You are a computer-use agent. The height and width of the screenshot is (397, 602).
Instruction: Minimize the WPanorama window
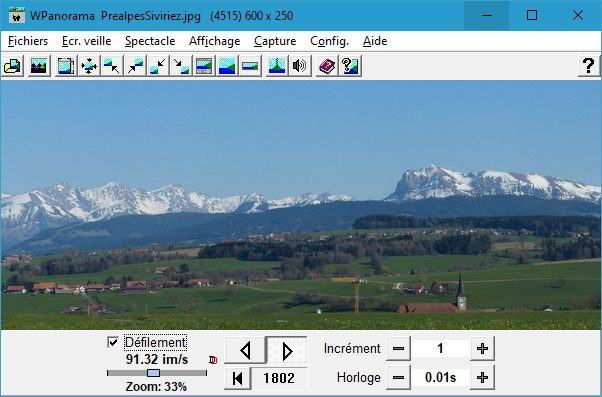coord(487,15)
